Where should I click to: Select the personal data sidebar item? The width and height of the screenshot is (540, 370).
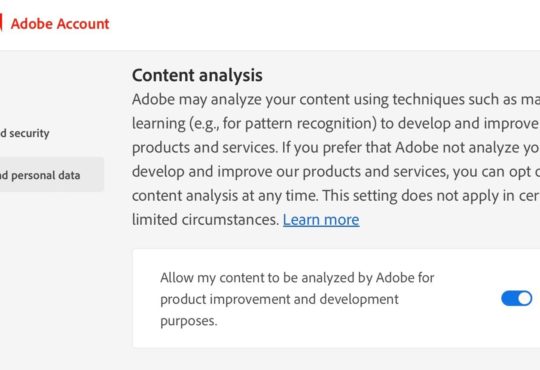tap(52, 175)
